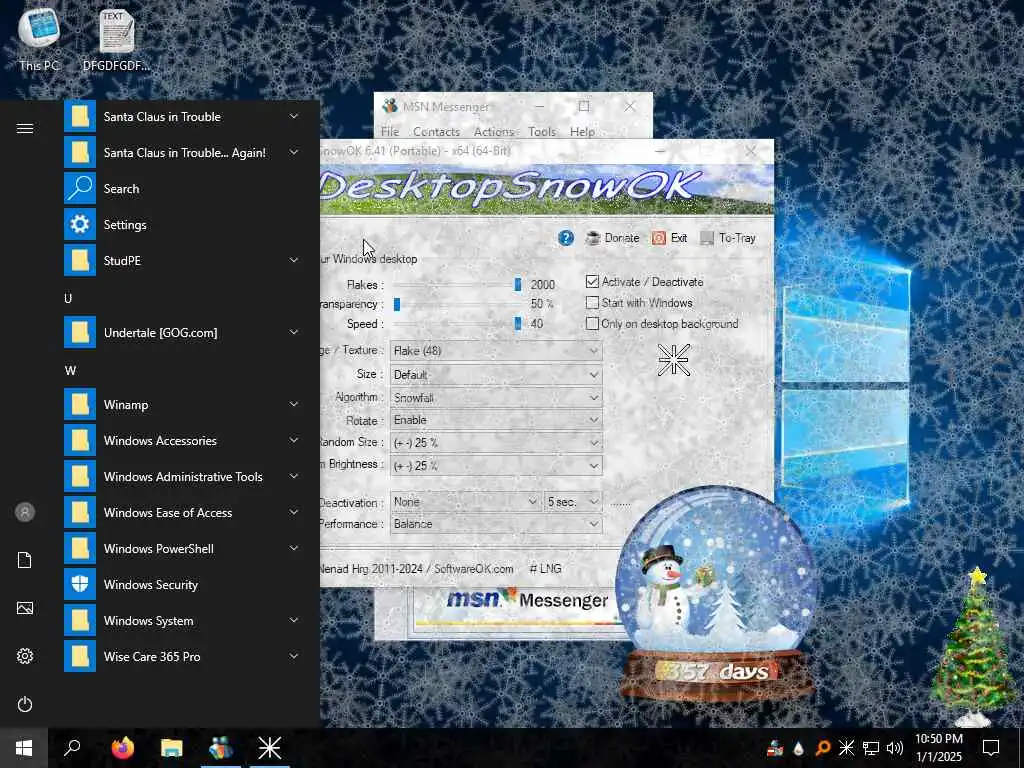
Task: Open Tools menu in MSN Messenger
Action: point(542,131)
